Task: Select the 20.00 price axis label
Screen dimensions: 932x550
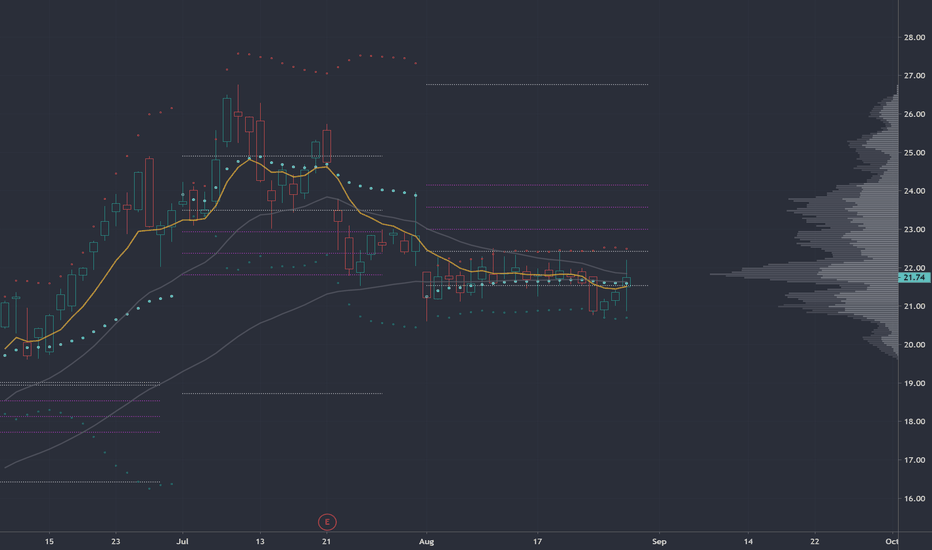Action: [914, 345]
